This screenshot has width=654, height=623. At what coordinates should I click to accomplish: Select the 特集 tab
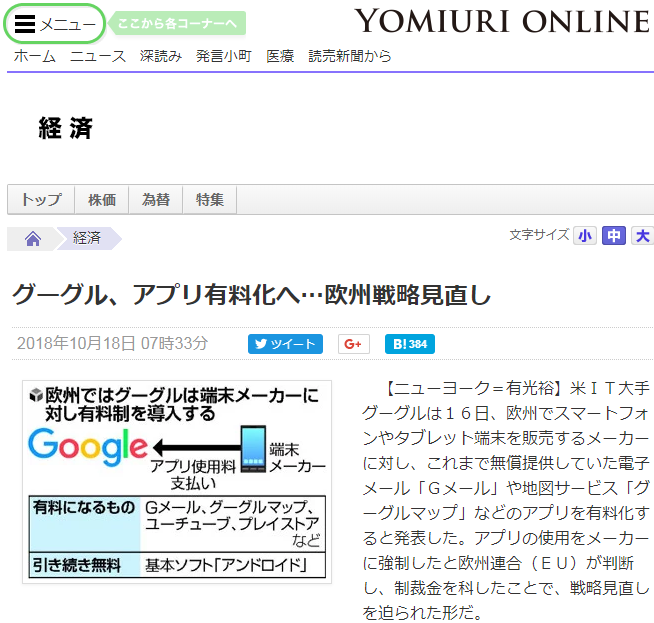click(x=210, y=200)
